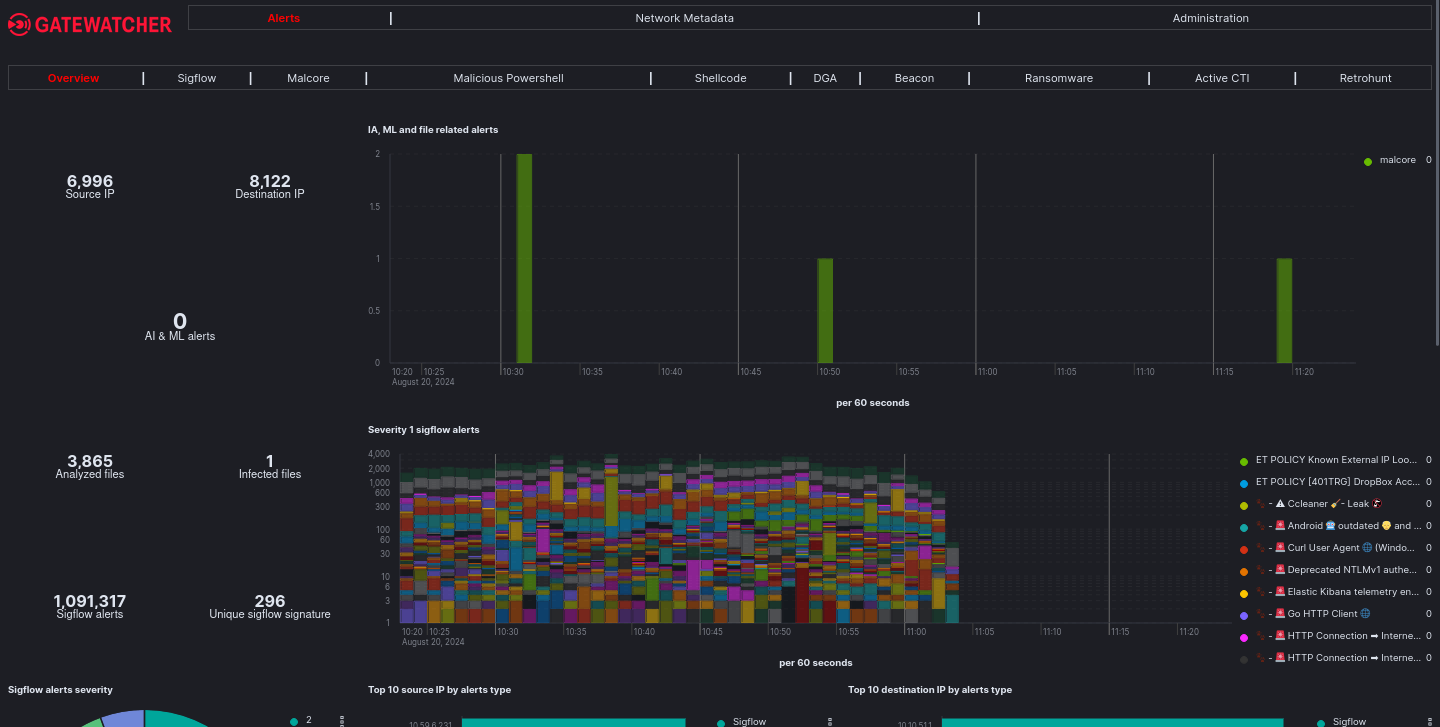Select the Overview sub-tab
Viewport: 1440px width, 727px height.
coord(74,78)
